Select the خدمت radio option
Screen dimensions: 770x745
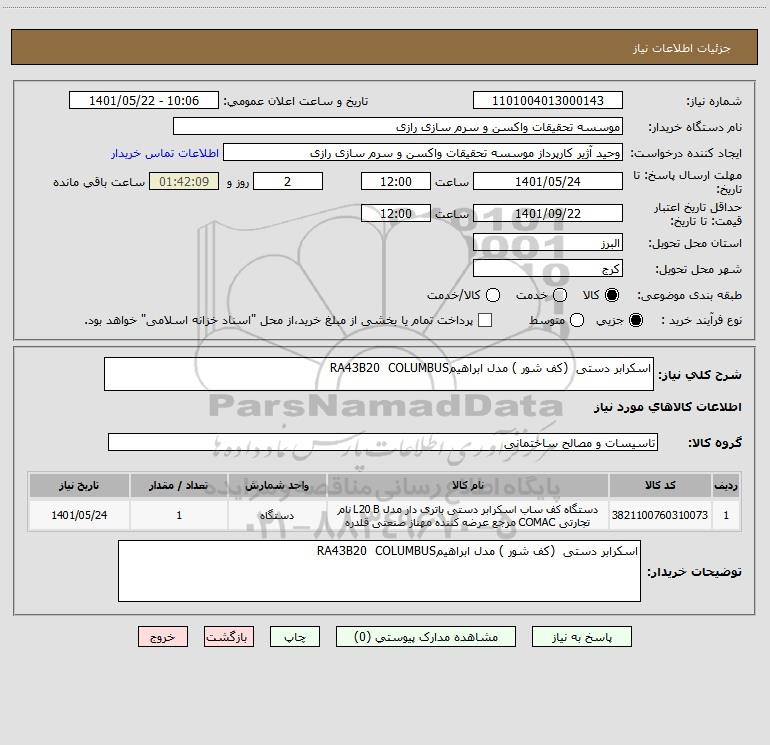tap(560, 295)
